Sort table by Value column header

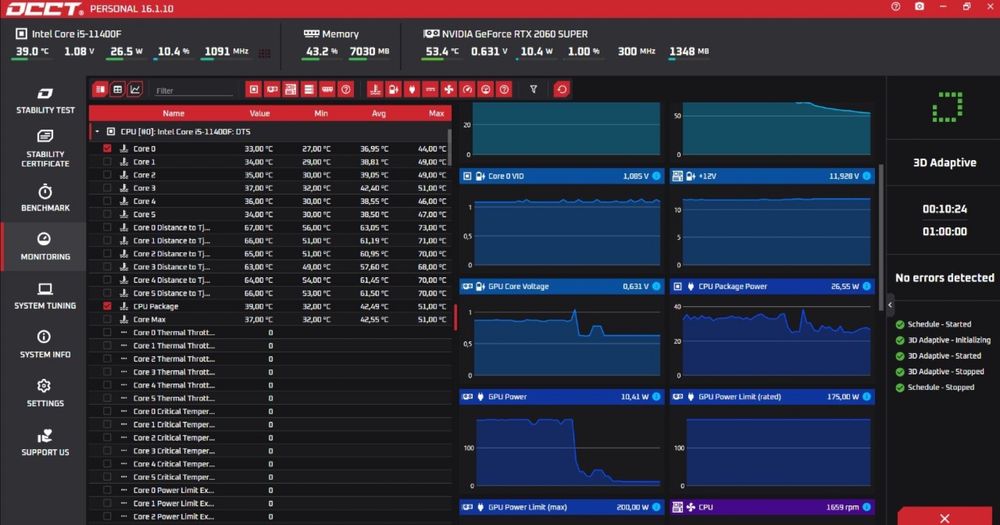(x=259, y=114)
